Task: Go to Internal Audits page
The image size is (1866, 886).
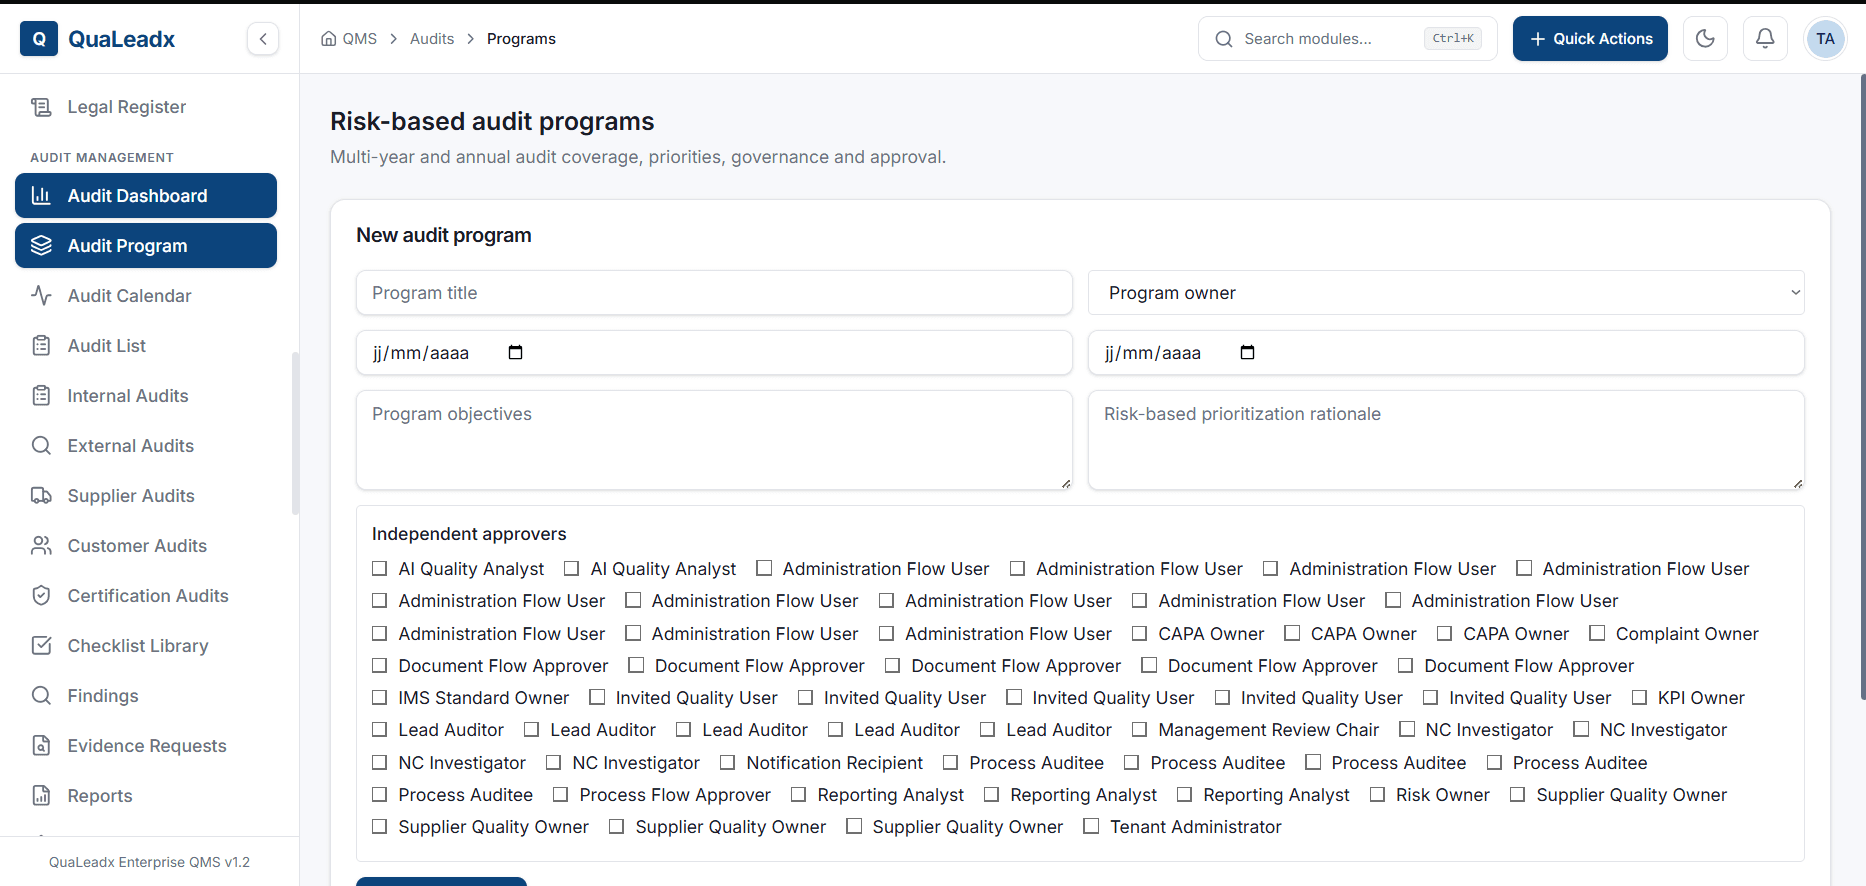Action: (146, 396)
